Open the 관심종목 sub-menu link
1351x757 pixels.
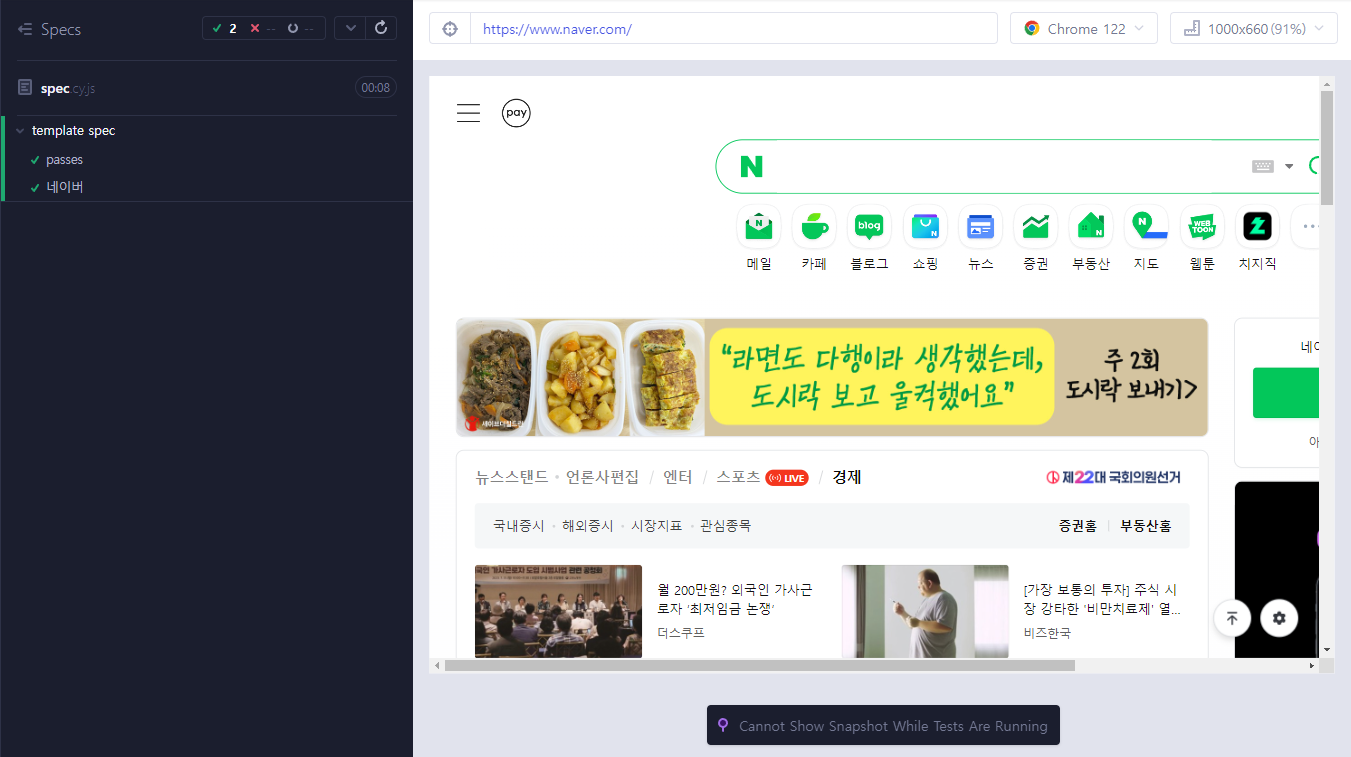pos(725,525)
